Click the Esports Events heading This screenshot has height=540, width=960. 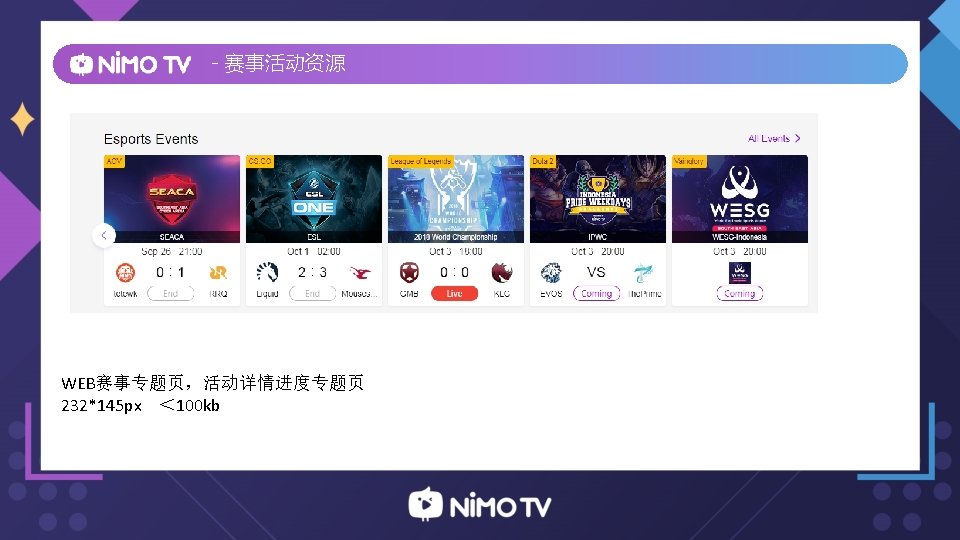coord(151,139)
